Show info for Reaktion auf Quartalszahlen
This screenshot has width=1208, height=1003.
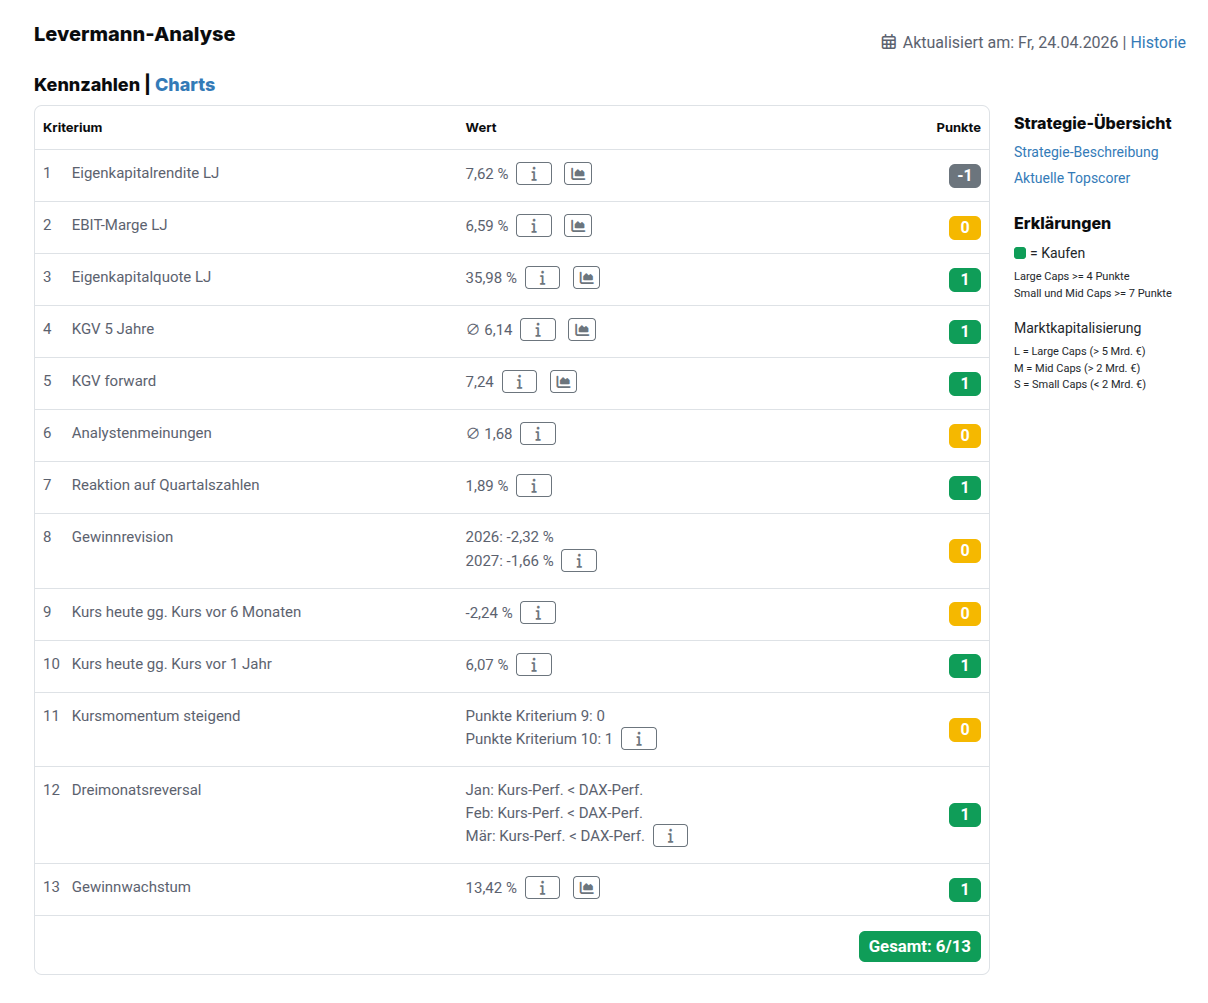(534, 486)
